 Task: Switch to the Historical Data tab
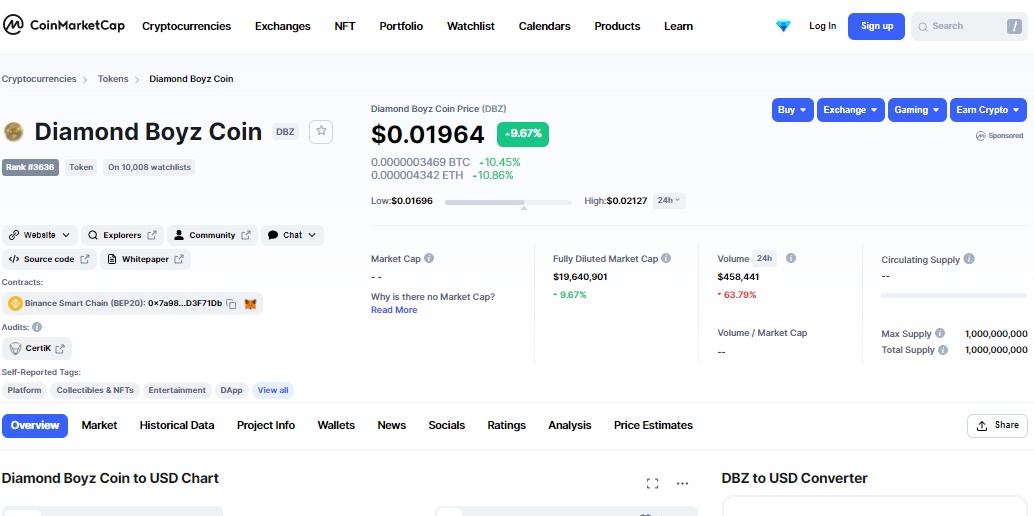point(177,426)
